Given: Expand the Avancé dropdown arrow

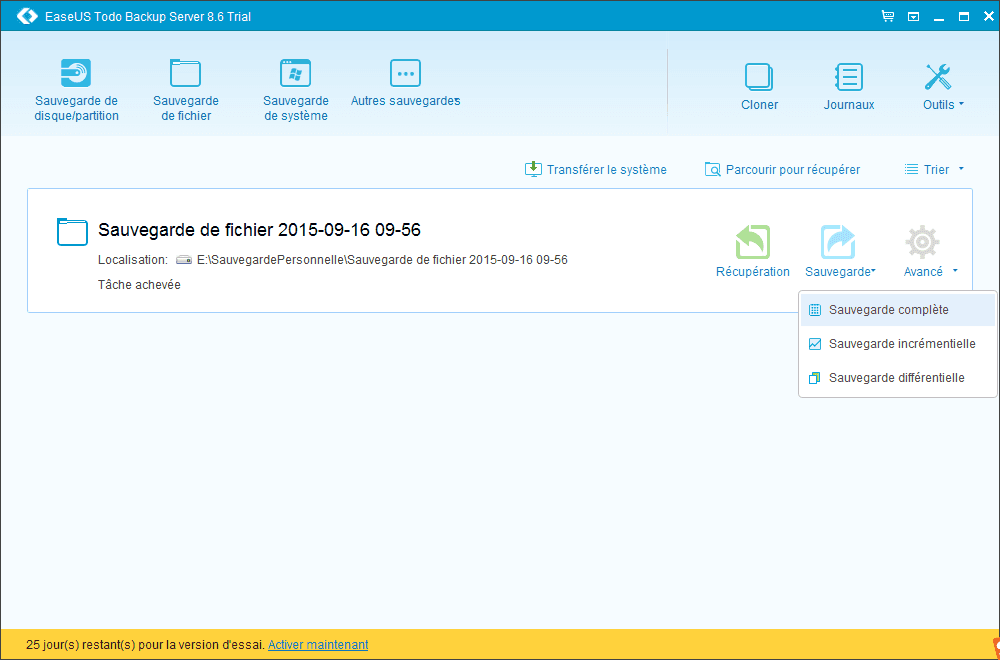Looking at the screenshot, I should (x=955, y=271).
